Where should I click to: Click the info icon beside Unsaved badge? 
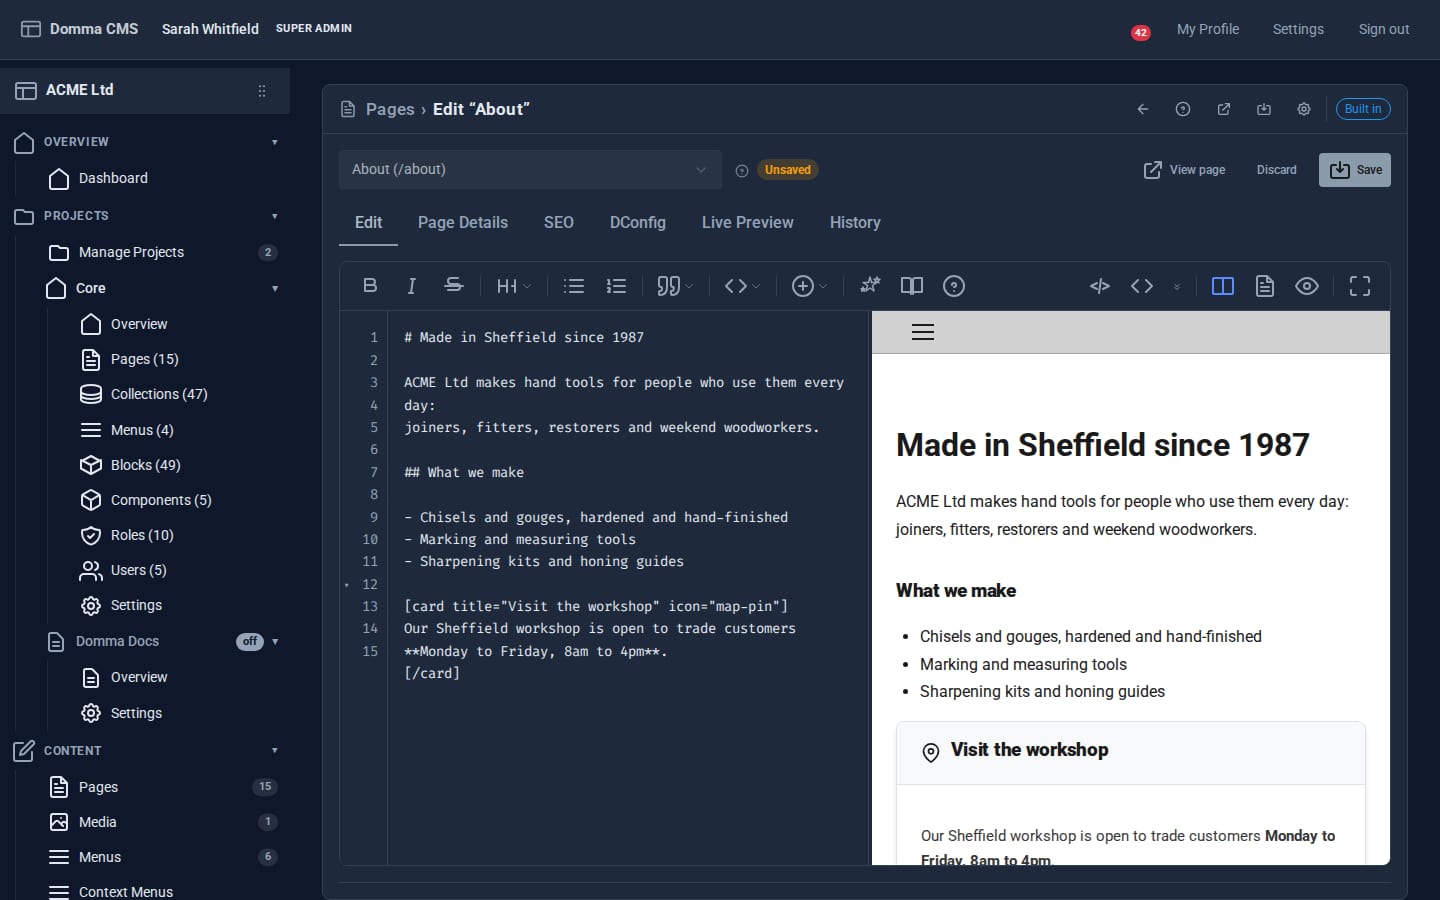742,171
